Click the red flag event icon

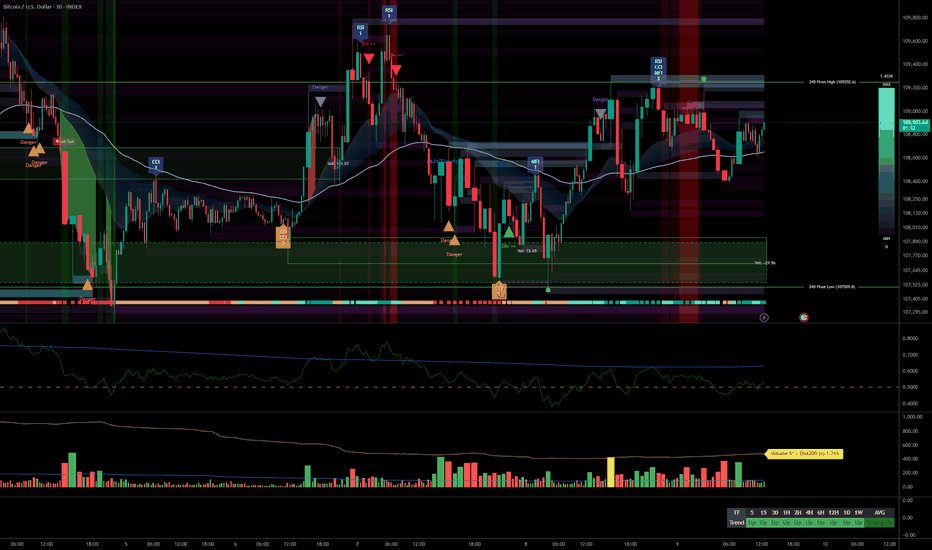tap(804, 318)
